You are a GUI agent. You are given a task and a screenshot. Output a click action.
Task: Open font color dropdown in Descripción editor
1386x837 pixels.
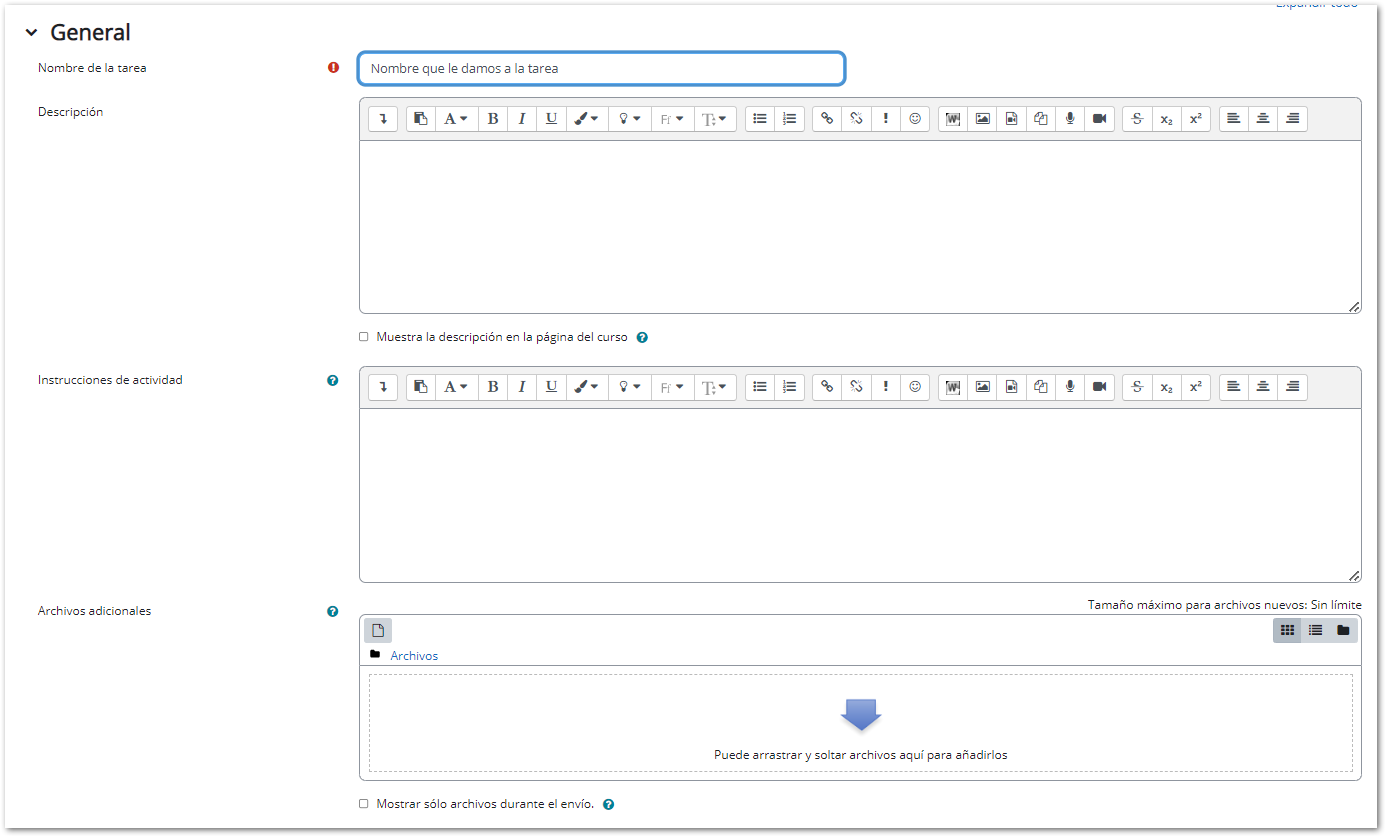(x=456, y=119)
